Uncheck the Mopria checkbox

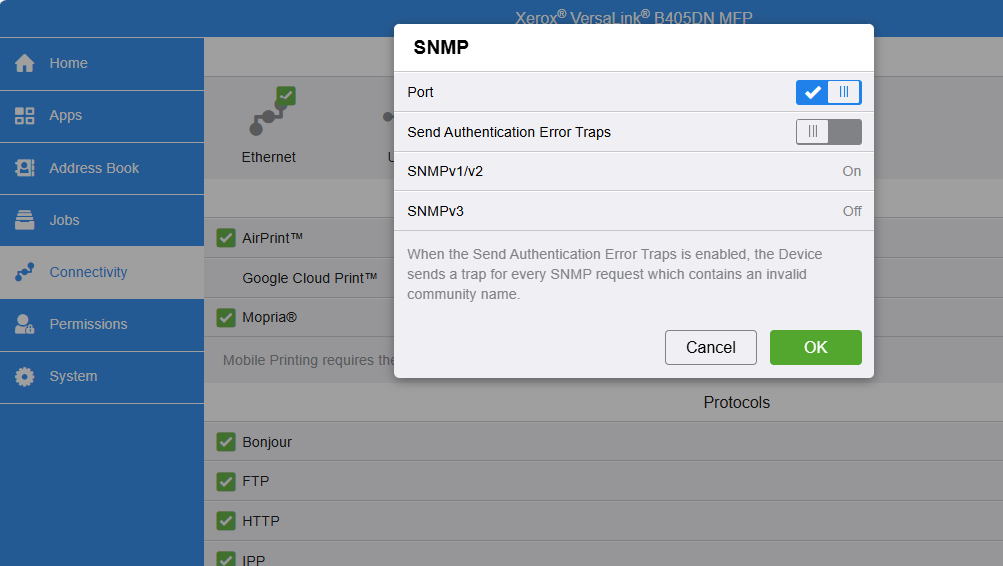(226, 317)
